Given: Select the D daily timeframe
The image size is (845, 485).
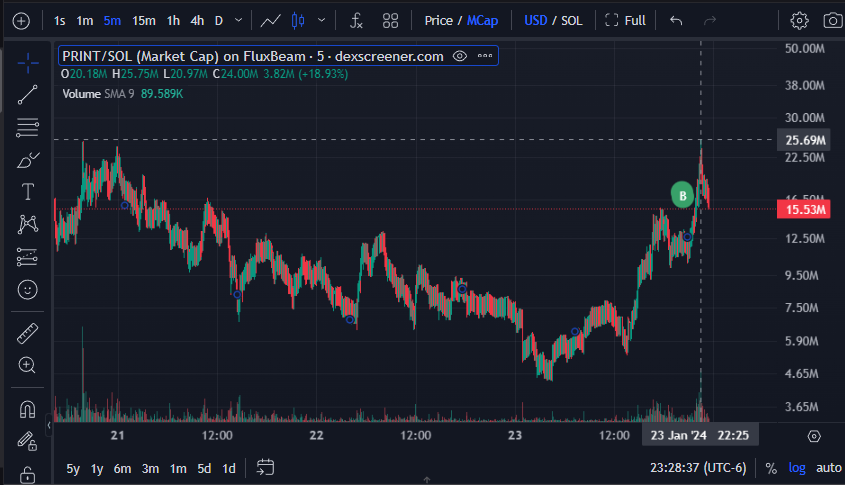Looking at the screenshot, I should [x=219, y=21].
